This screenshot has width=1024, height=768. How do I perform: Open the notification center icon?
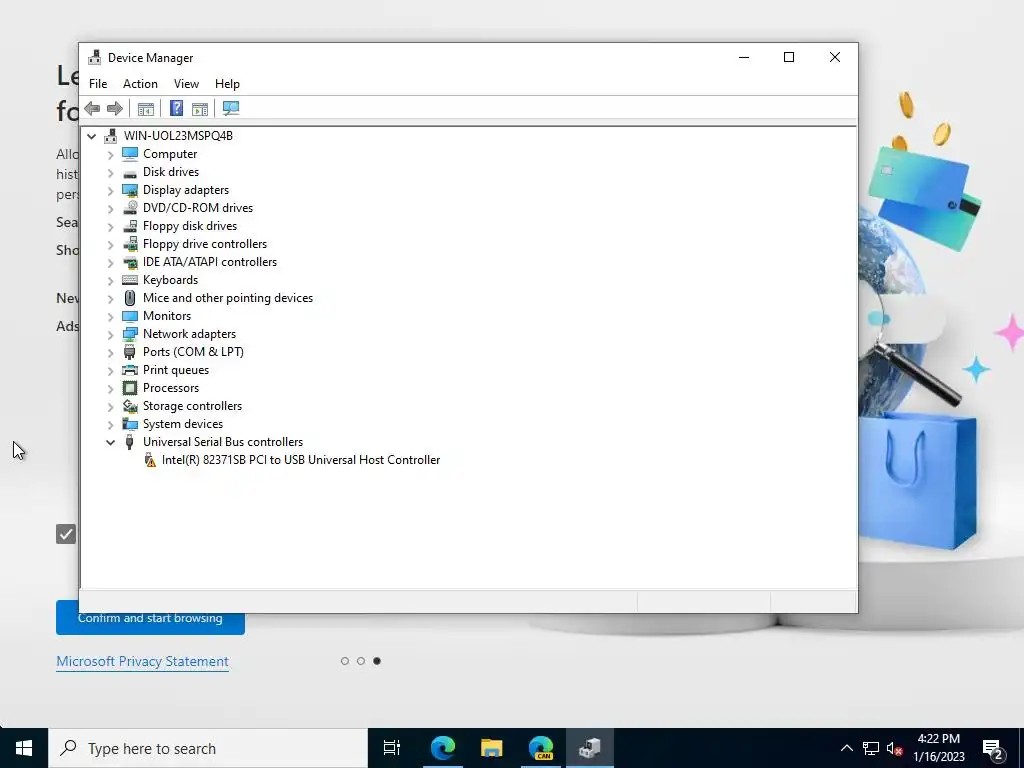993,750
